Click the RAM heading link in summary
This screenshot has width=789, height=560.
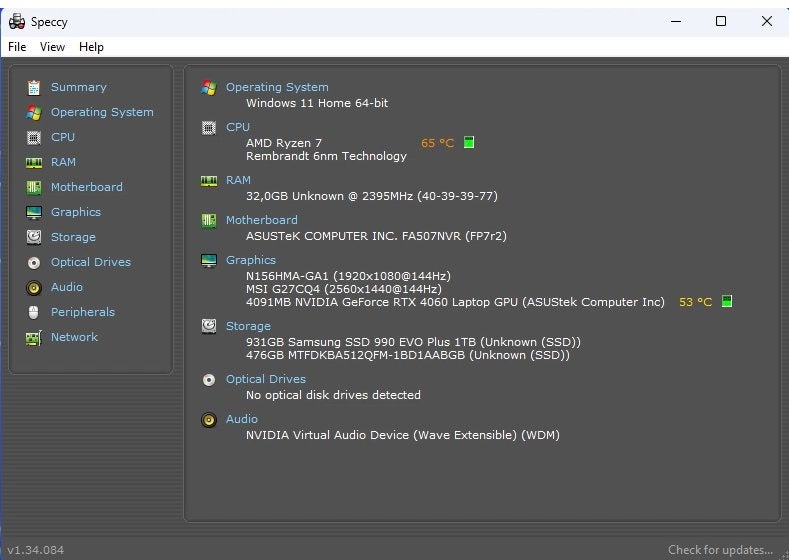pos(238,180)
